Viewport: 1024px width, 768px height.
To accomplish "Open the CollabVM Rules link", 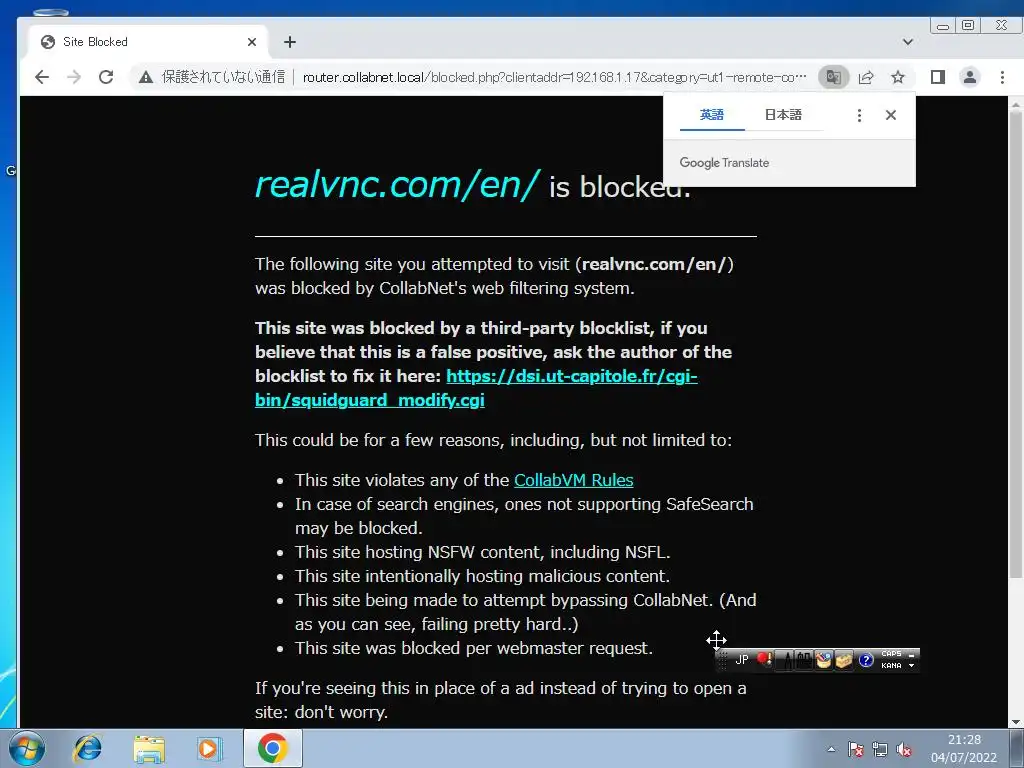I will click(x=573, y=480).
